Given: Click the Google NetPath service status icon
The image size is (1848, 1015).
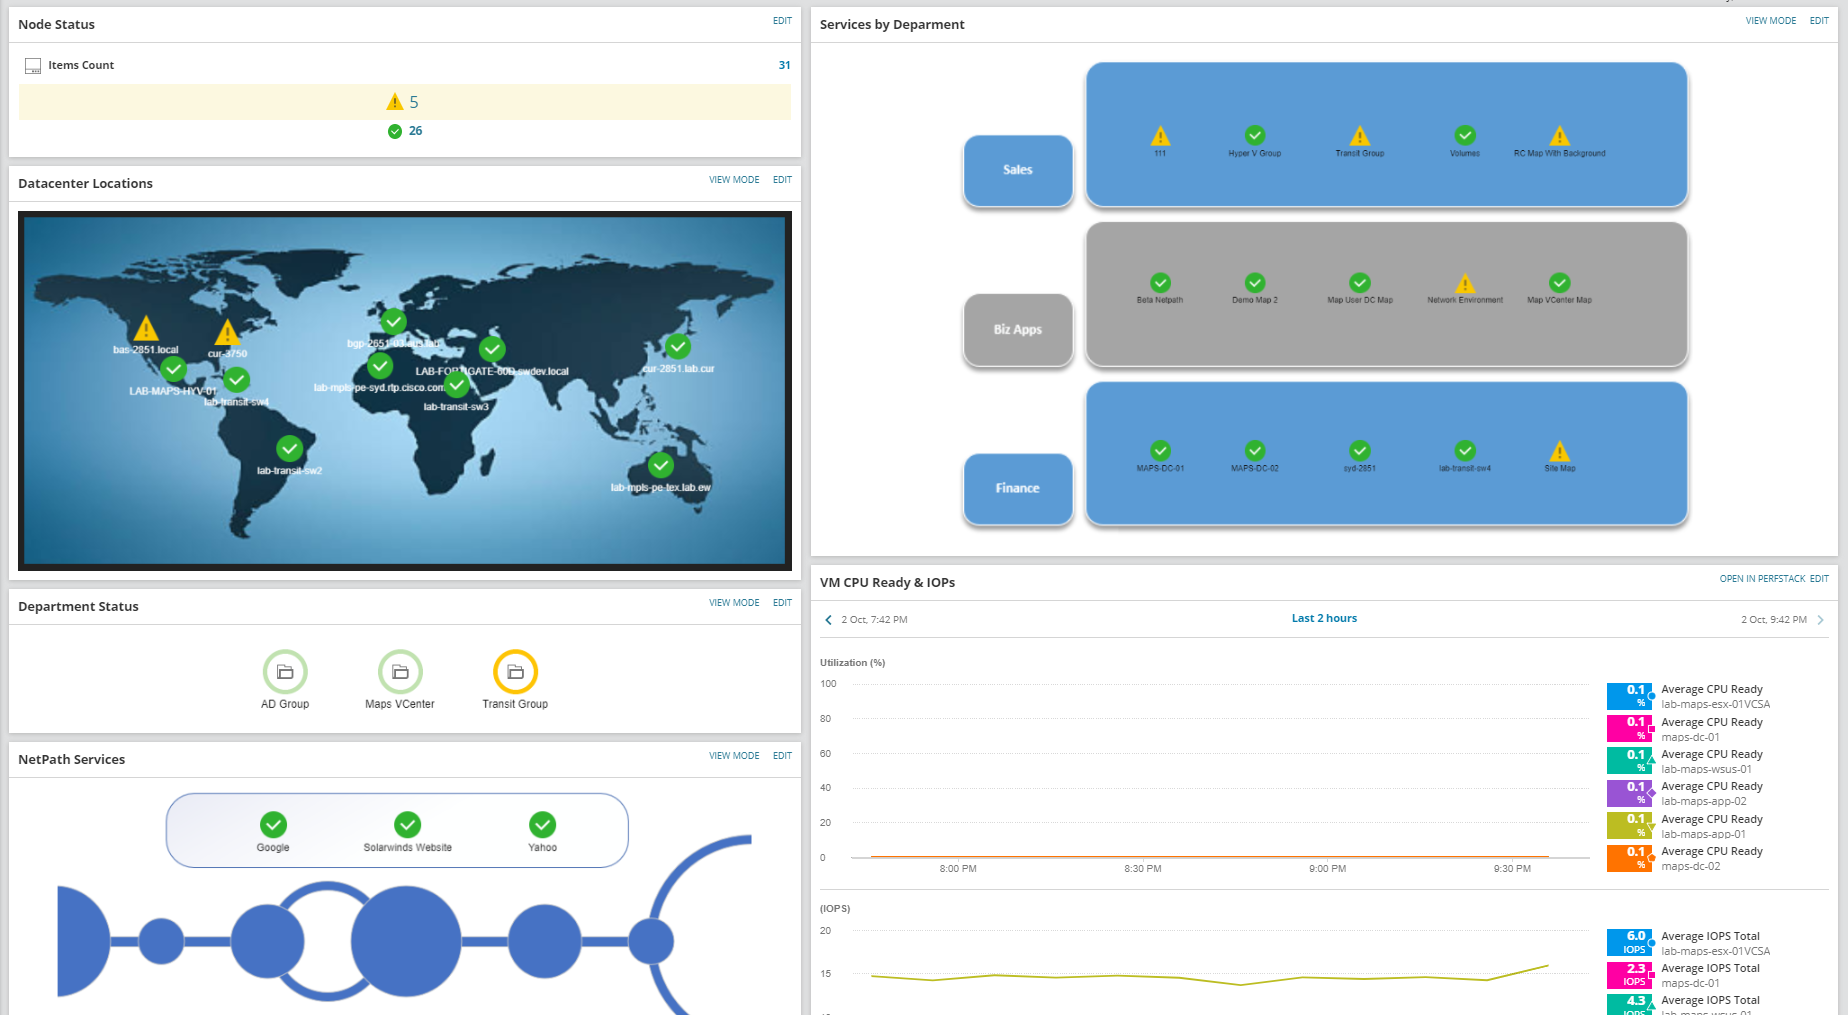Looking at the screenshot, I should click(x=273, y=824).
